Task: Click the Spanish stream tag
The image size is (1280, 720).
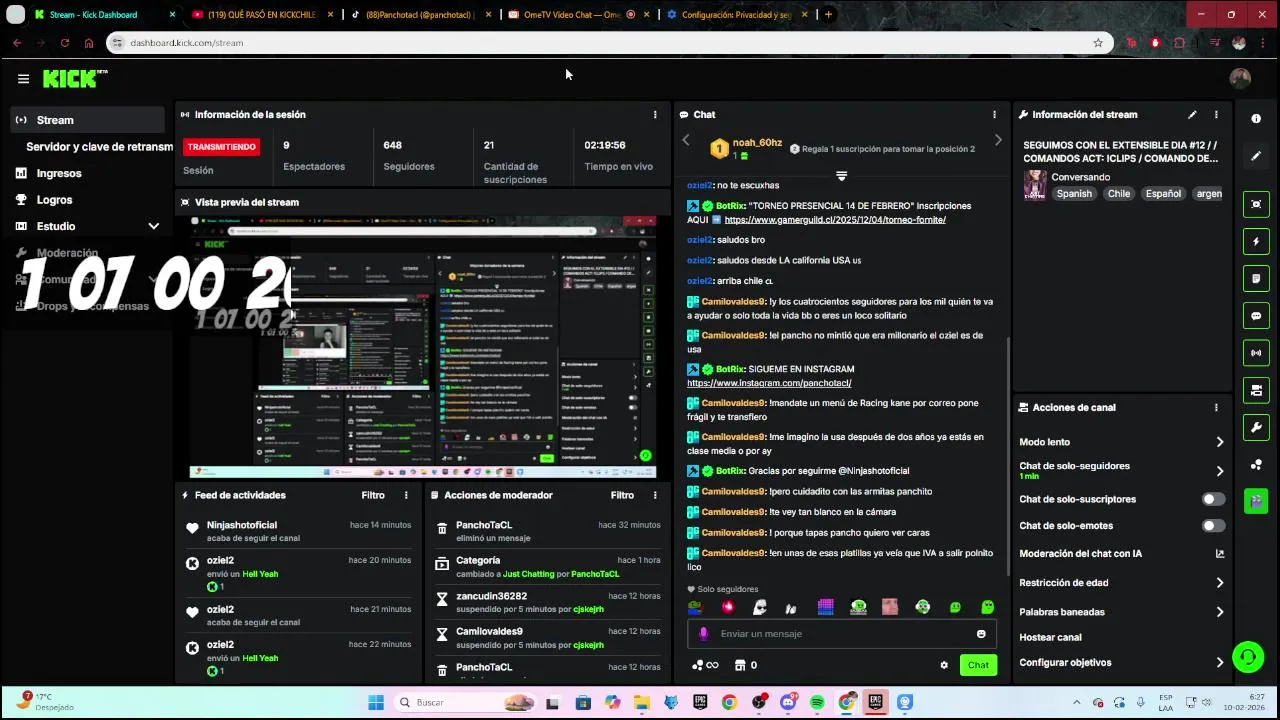Action: click(1074, 194)
